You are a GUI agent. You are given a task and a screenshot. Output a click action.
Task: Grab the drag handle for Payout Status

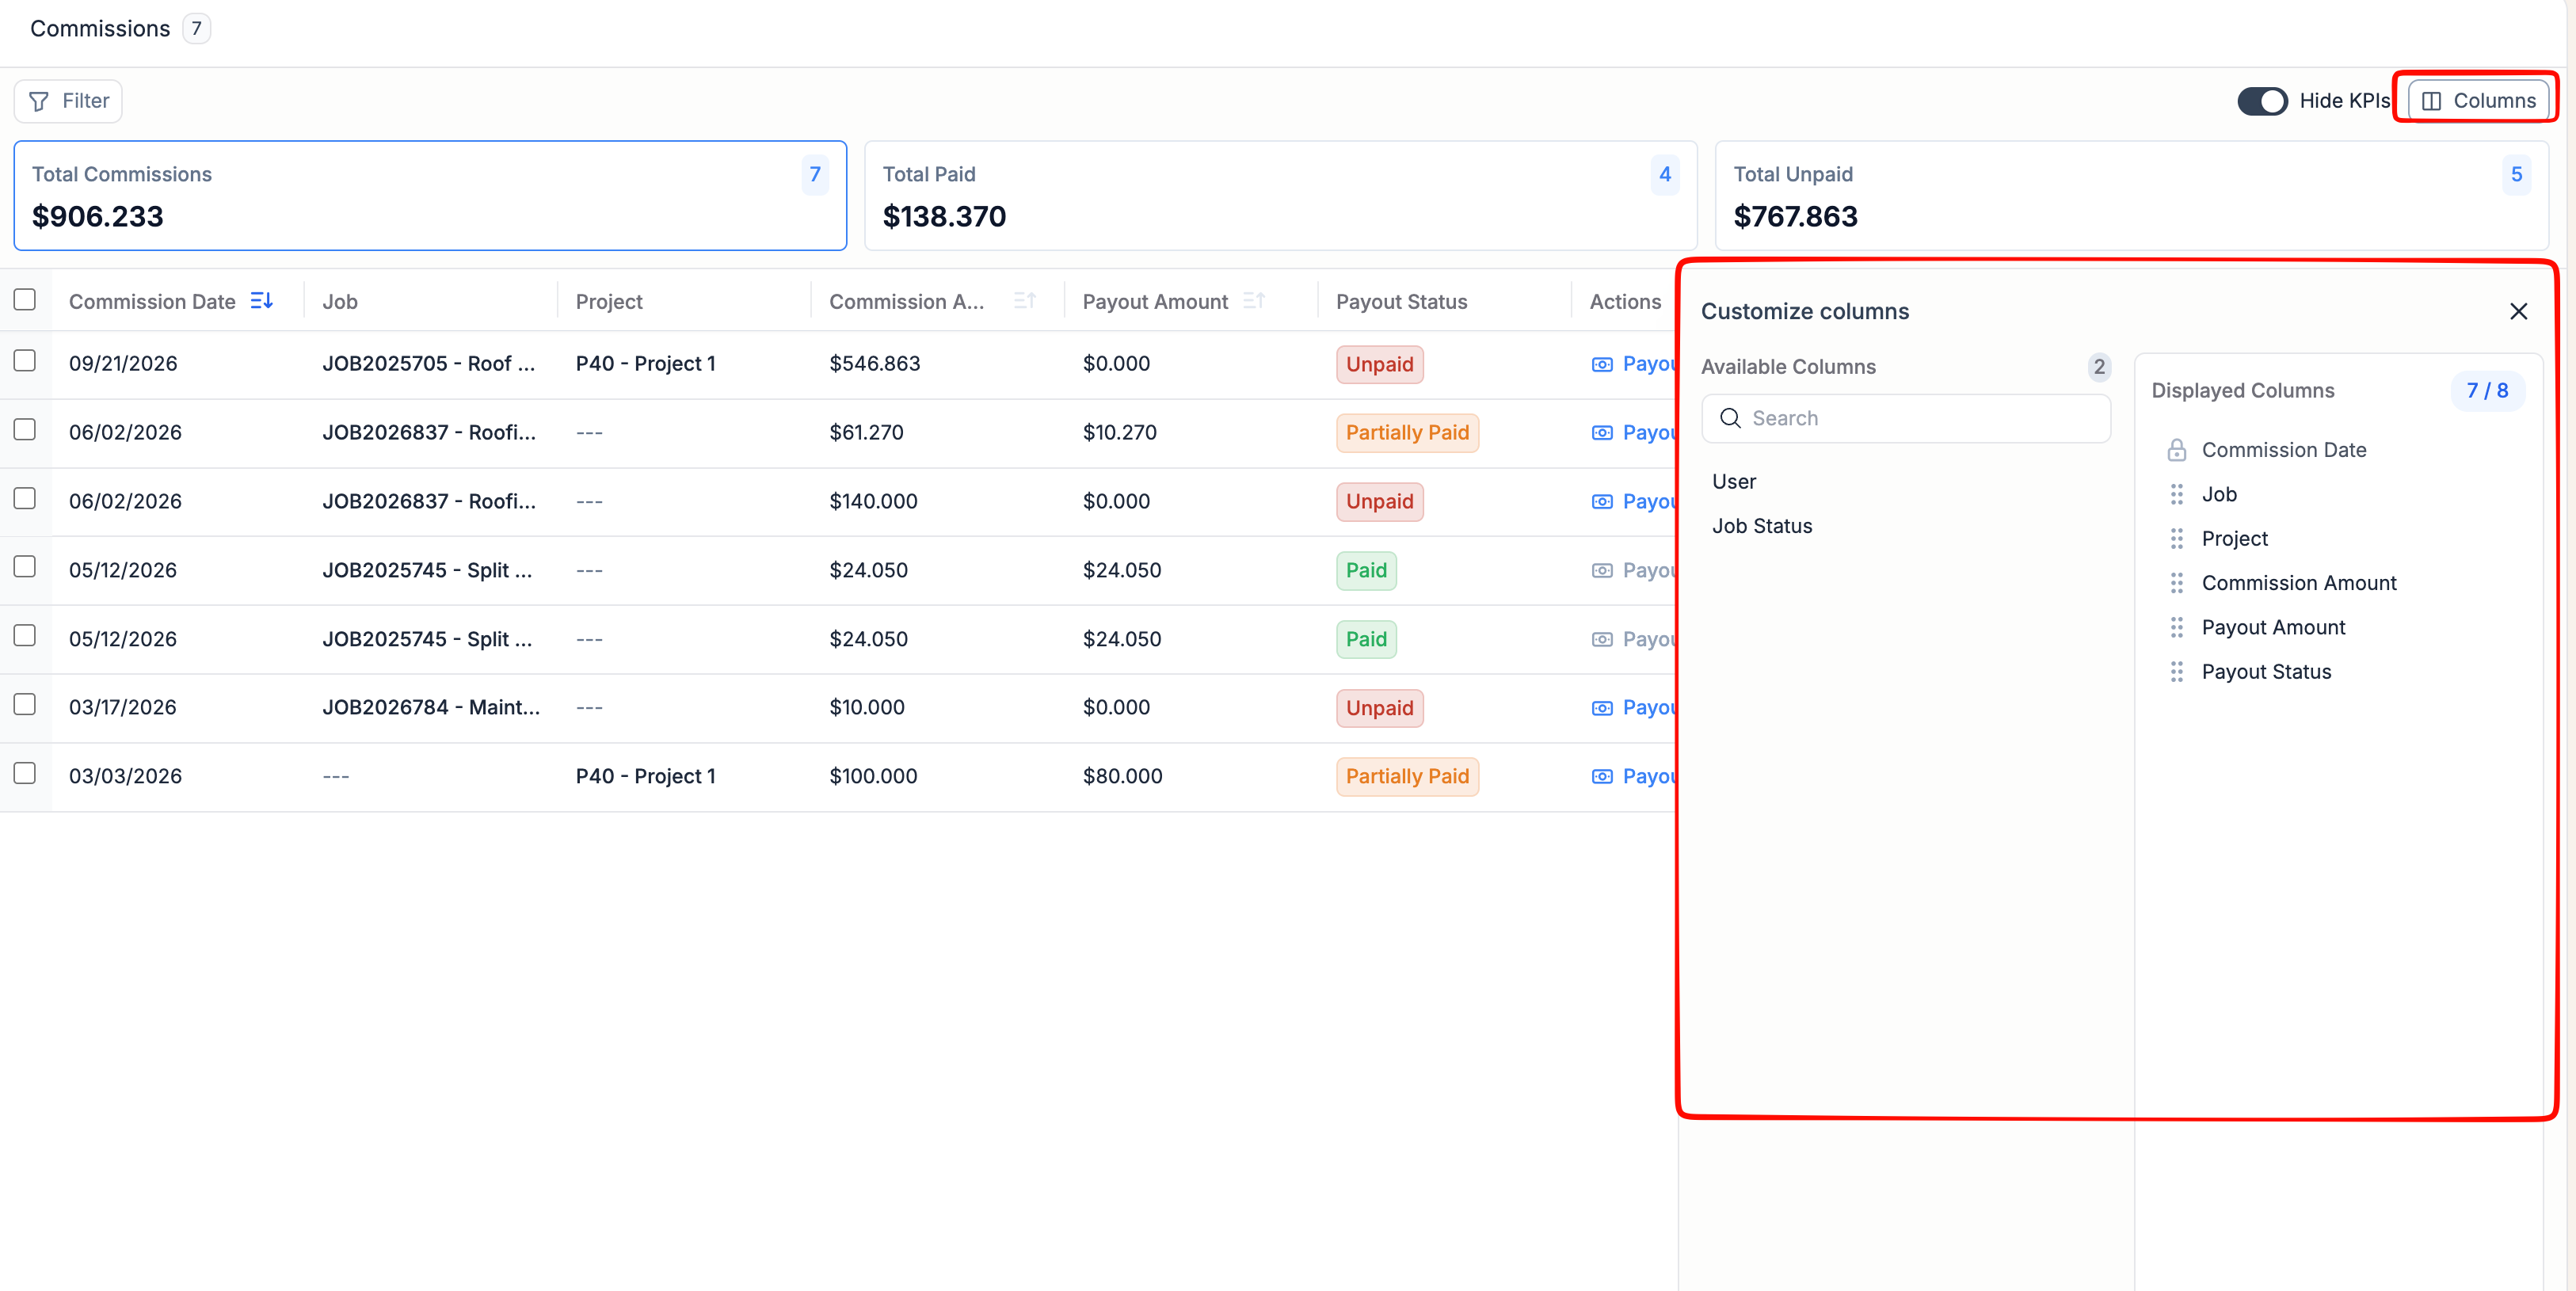point(2176,672)
